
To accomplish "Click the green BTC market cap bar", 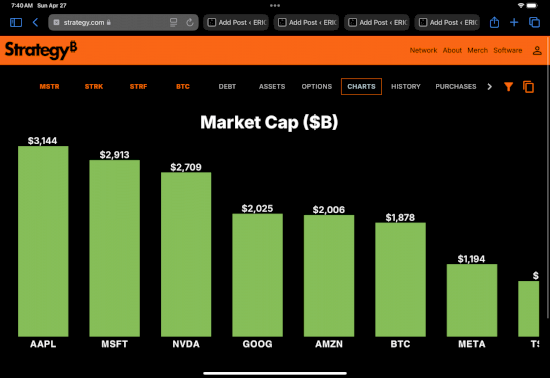I will click(x=400, y=279).
